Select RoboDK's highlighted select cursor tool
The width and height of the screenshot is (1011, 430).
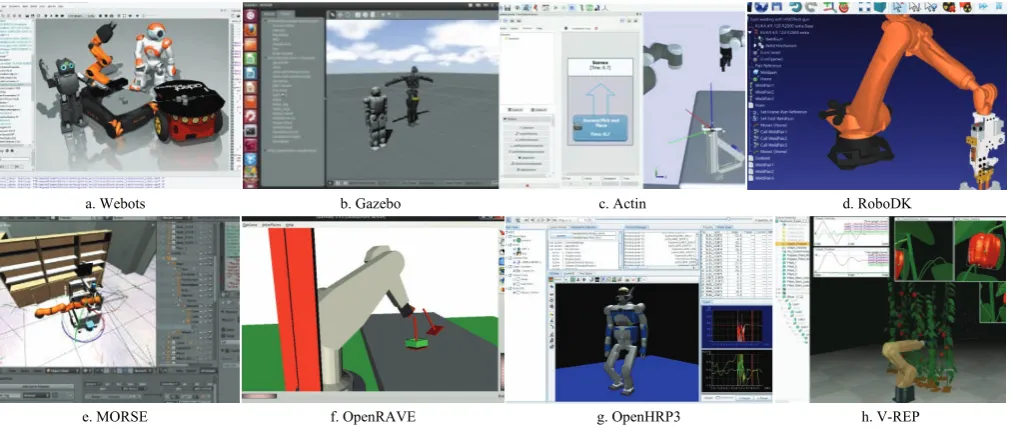tap(898, 6)
